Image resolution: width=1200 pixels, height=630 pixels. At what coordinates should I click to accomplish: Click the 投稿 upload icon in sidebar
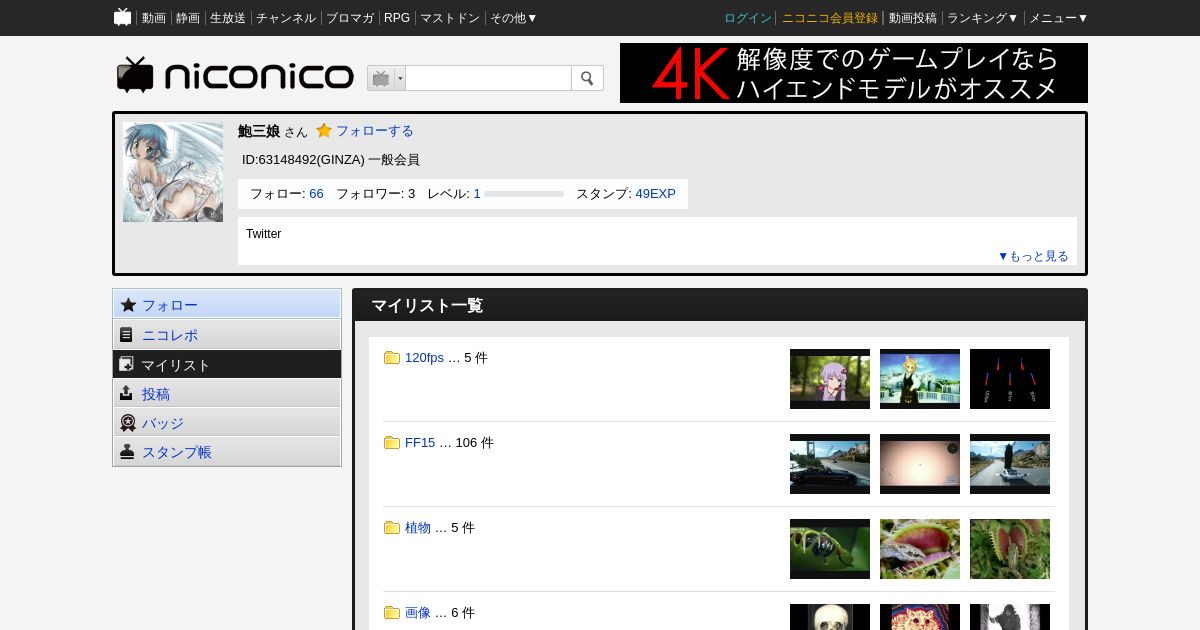point(126,393)
